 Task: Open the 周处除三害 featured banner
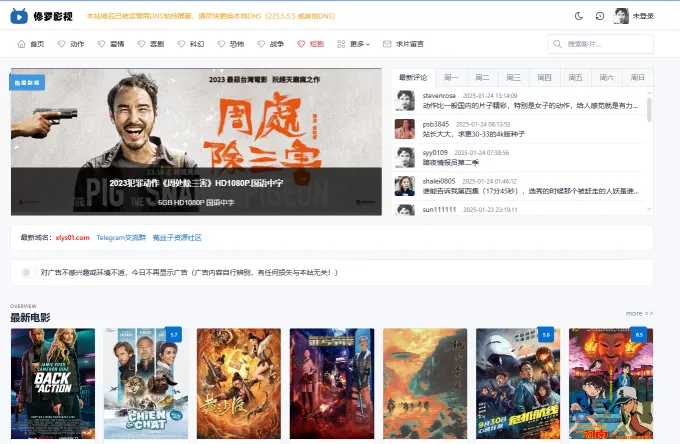[x=196, y=142]
